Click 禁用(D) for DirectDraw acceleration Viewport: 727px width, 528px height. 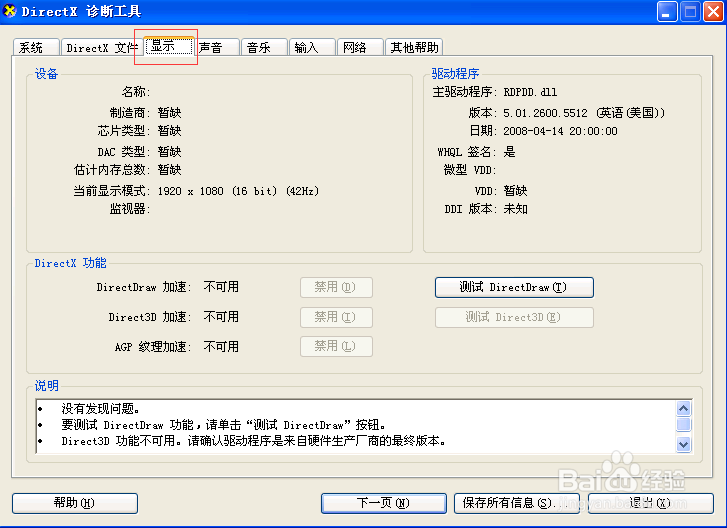336,287
